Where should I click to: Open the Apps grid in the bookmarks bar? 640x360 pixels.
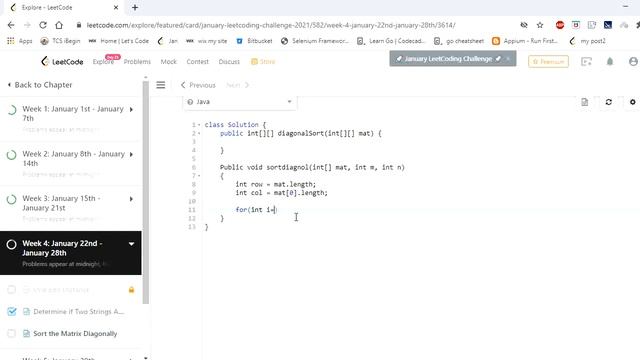(20, 41)
